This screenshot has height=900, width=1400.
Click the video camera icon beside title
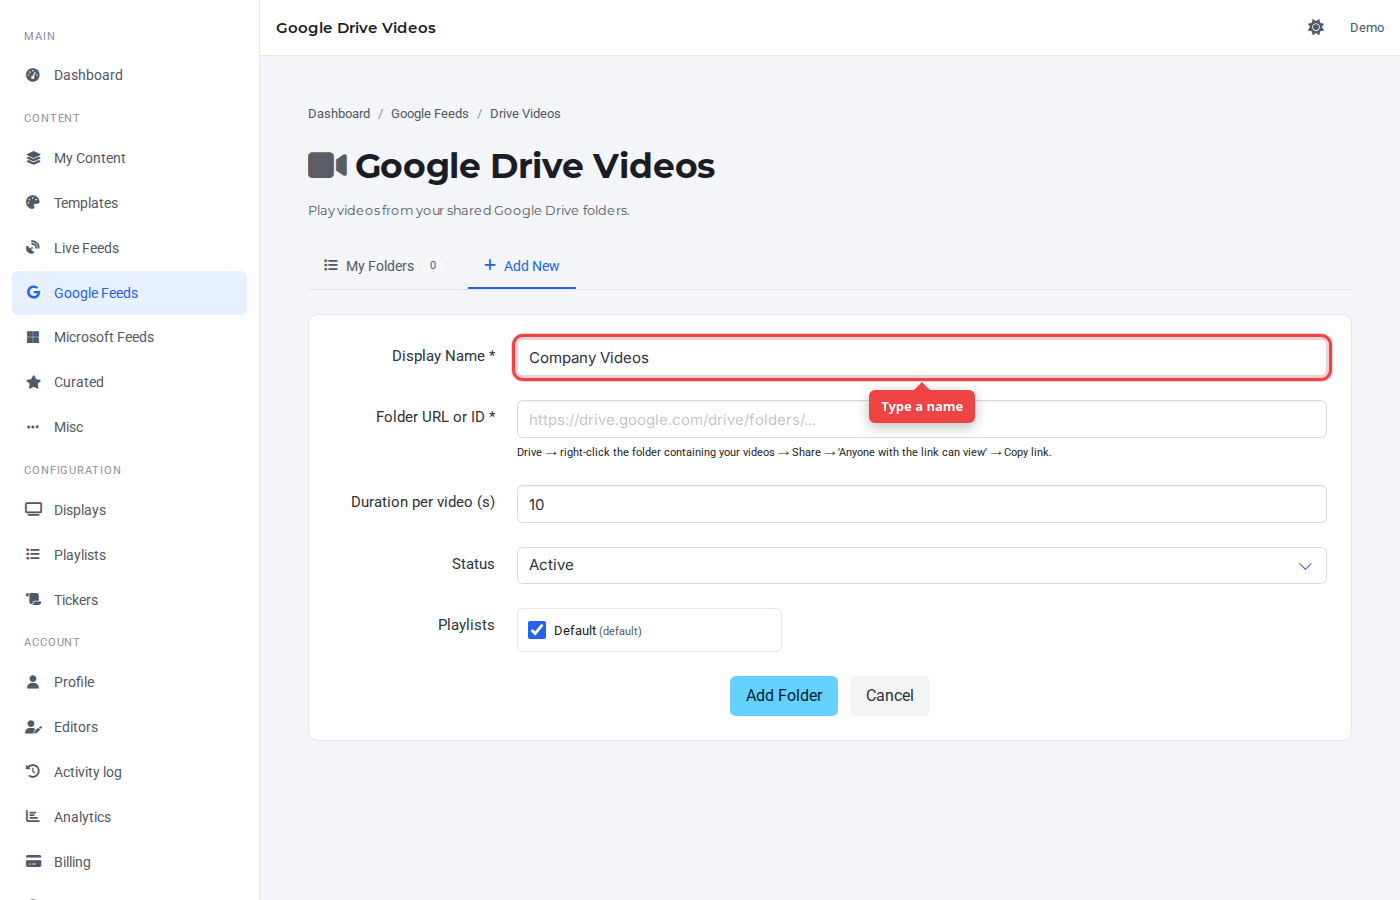(x=327, y=165)
